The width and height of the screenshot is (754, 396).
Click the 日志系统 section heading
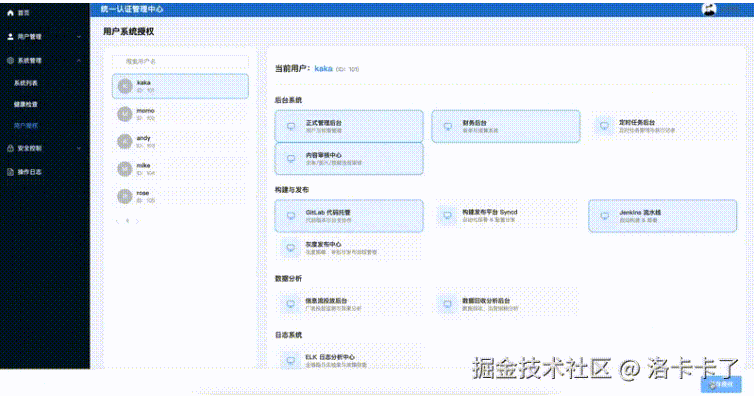point(289,335)
